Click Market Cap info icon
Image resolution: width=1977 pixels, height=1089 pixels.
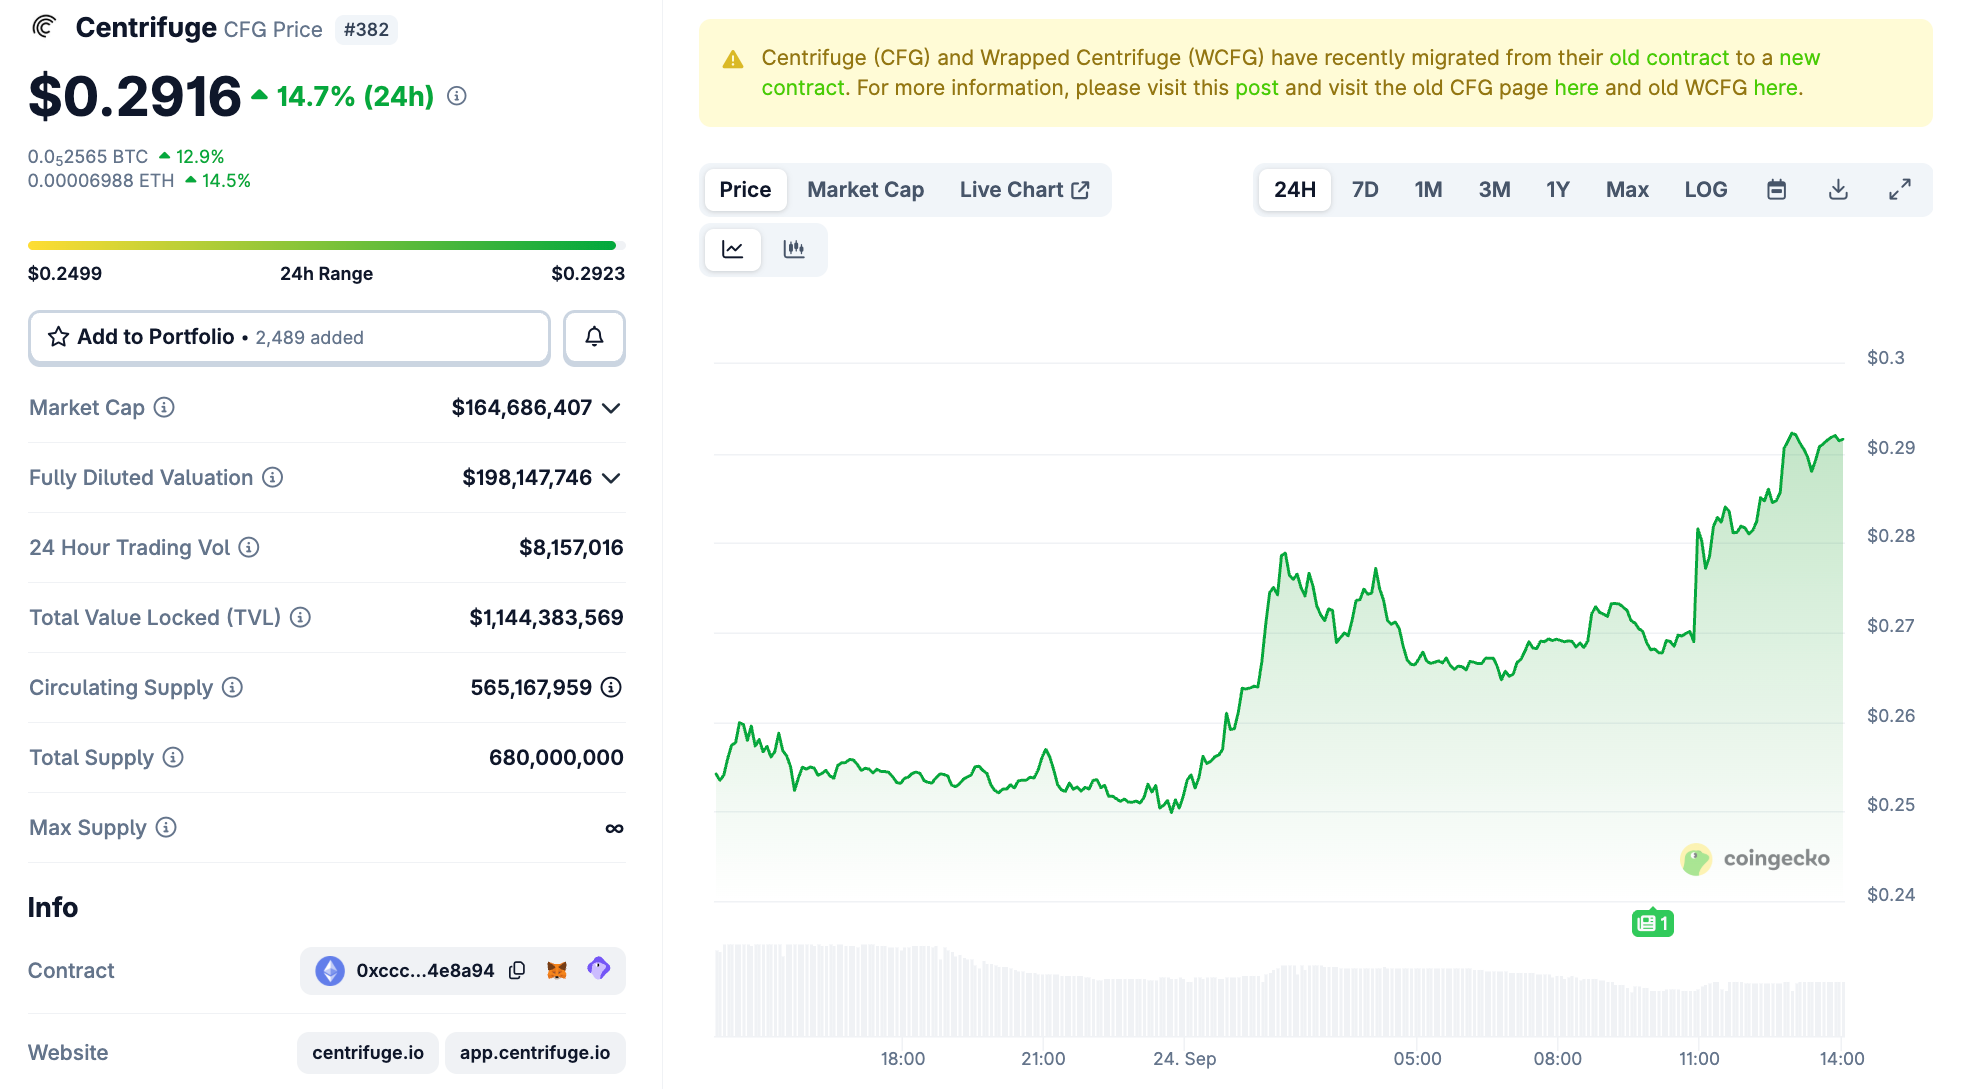(164, 407)
